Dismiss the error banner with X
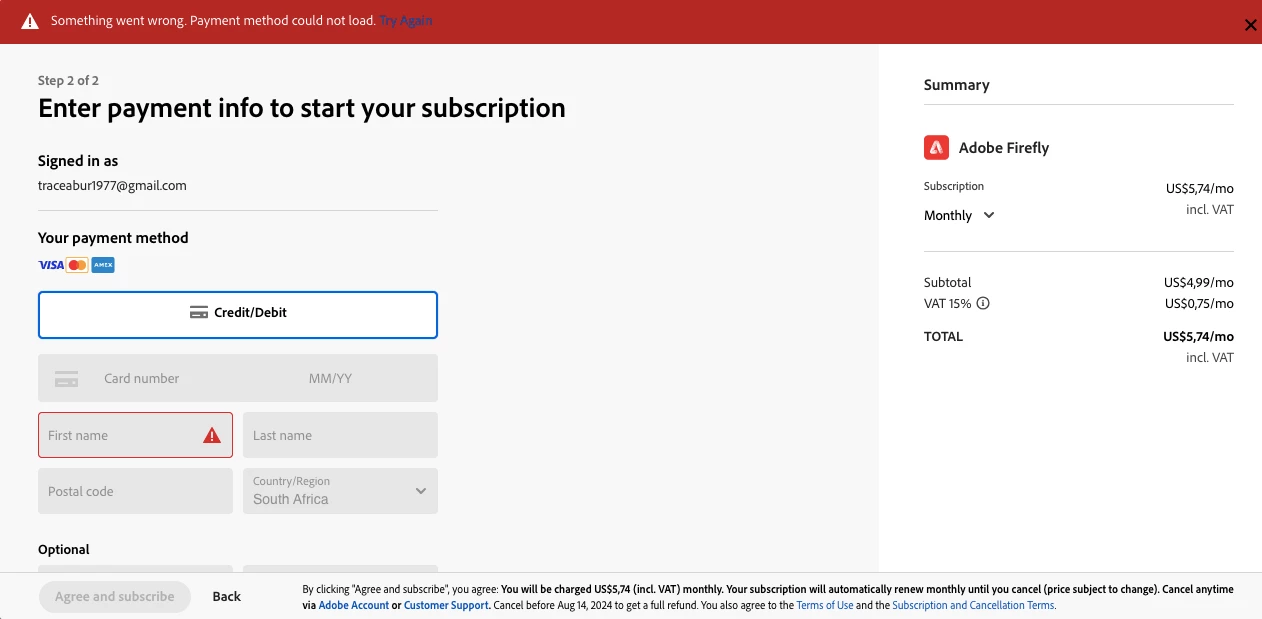Screen dimensions: 1262x619 1250,25
